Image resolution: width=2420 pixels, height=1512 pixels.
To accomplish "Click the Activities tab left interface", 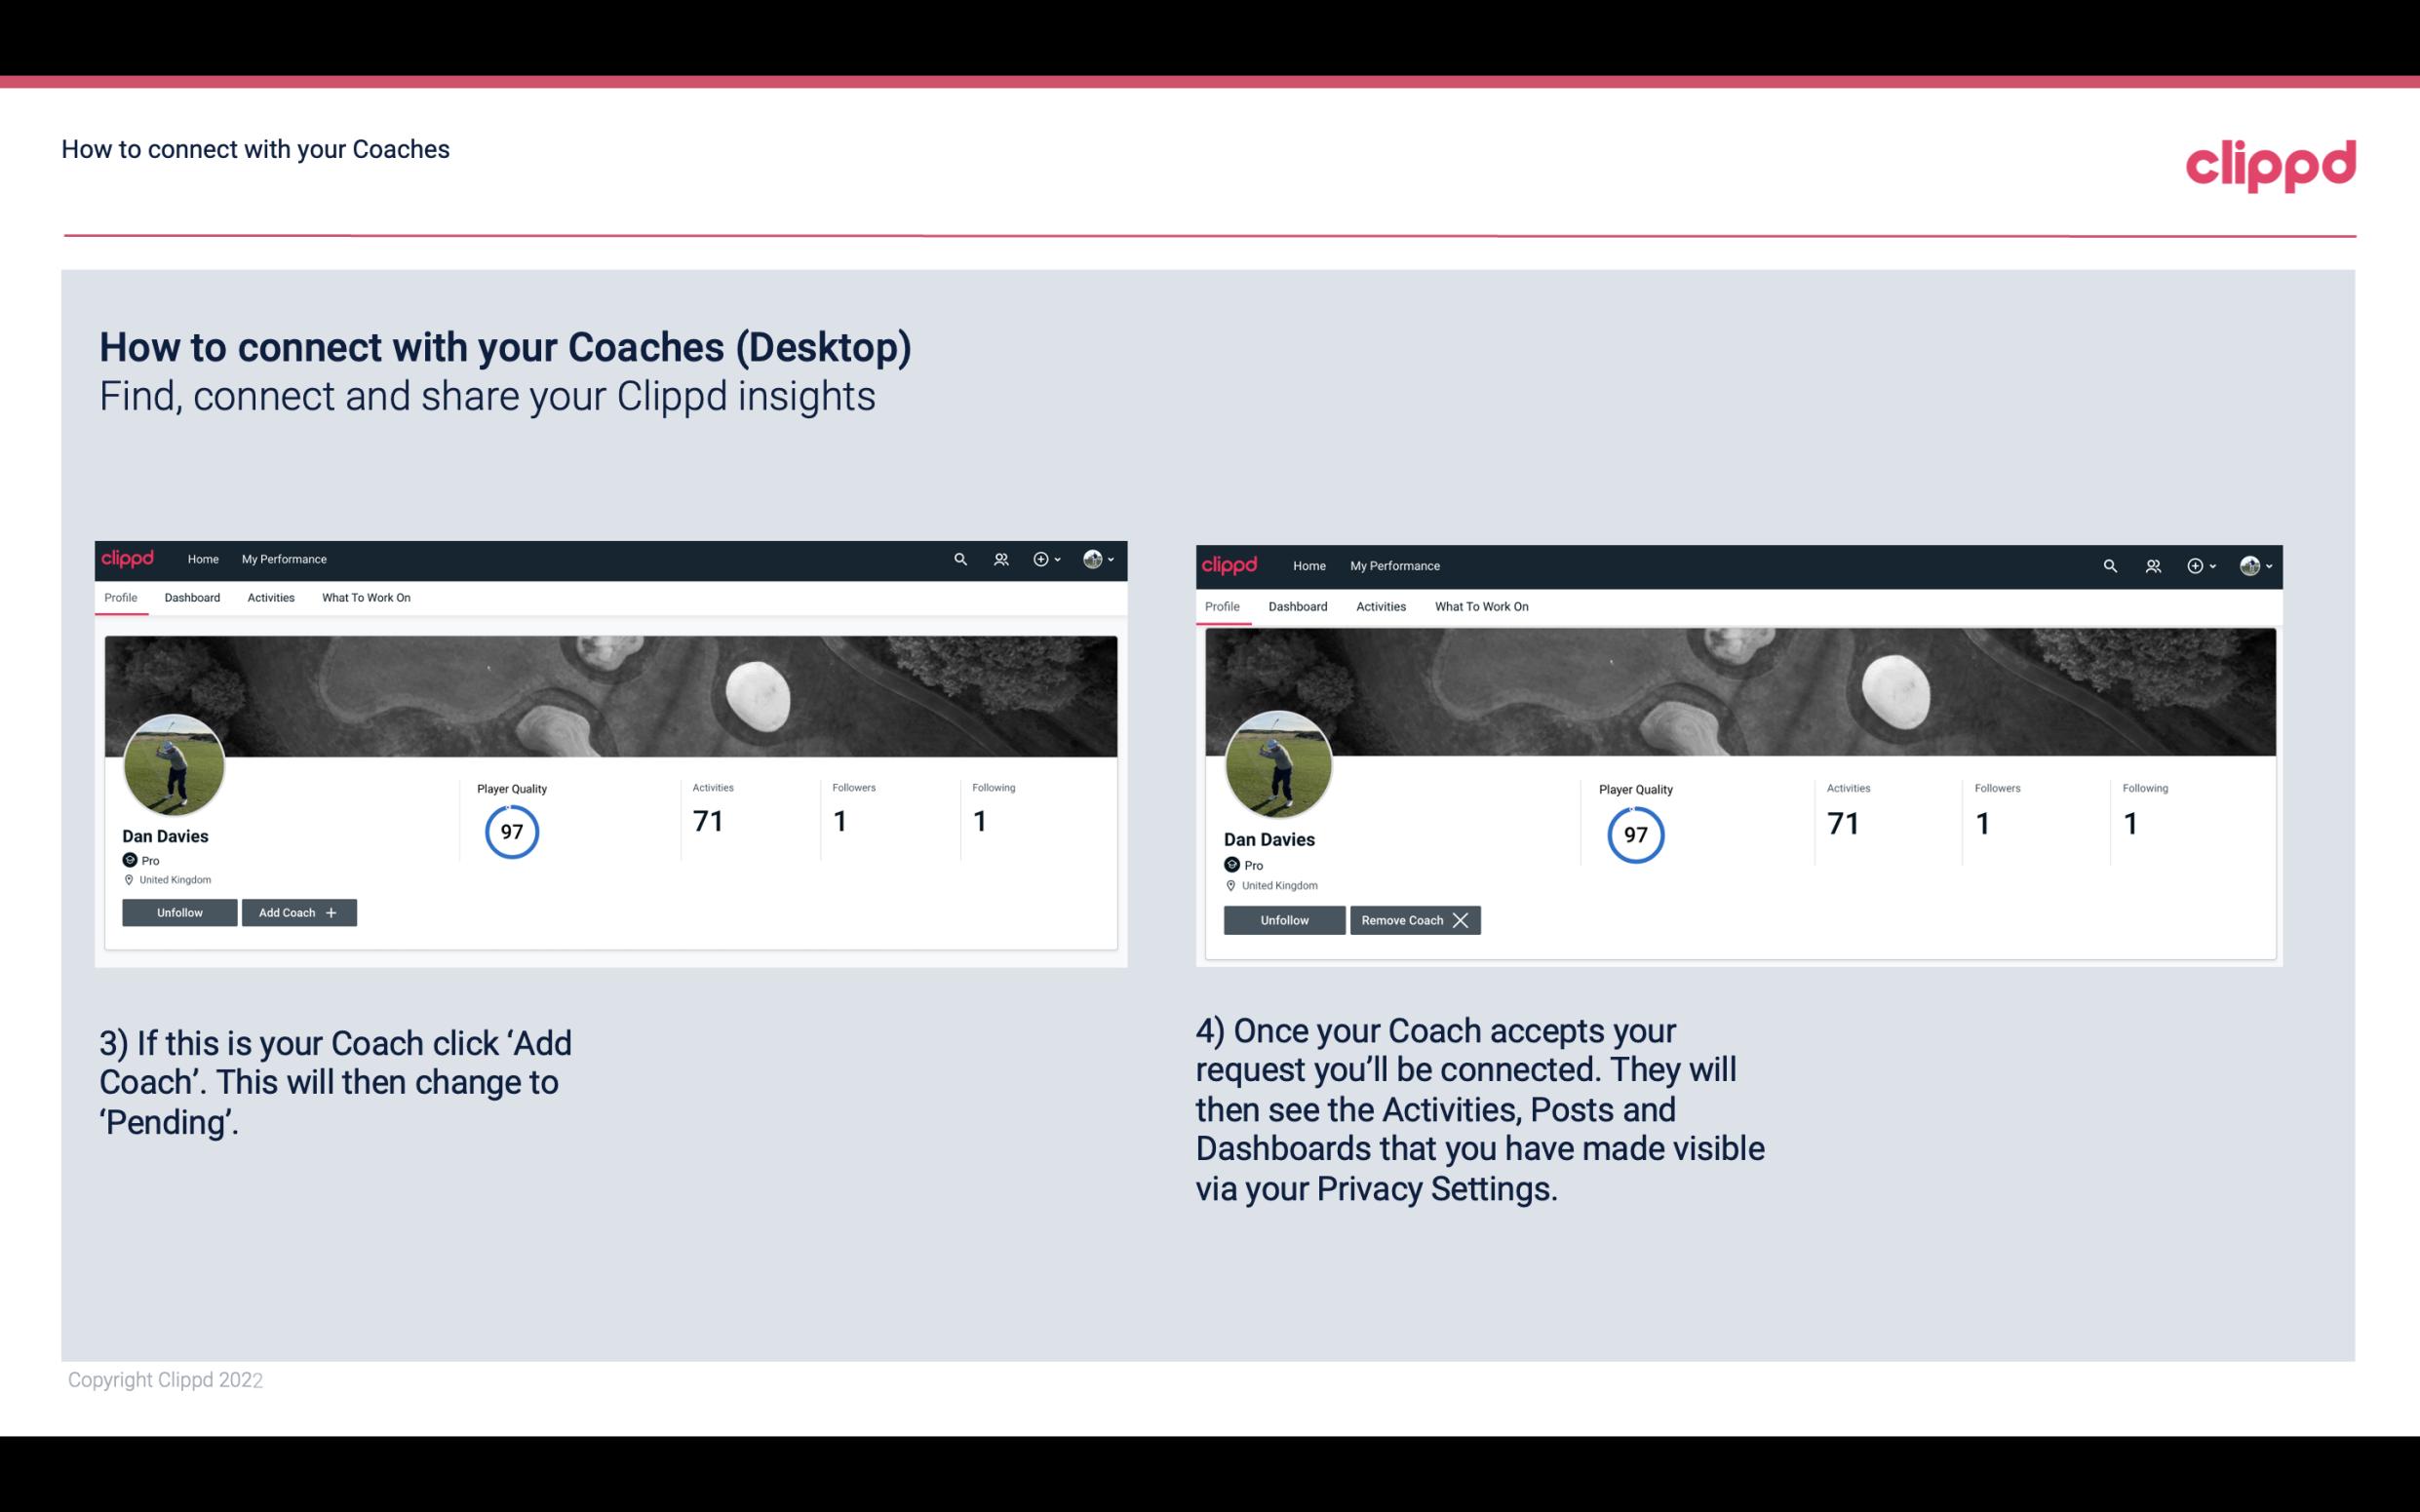I will 270,598.
